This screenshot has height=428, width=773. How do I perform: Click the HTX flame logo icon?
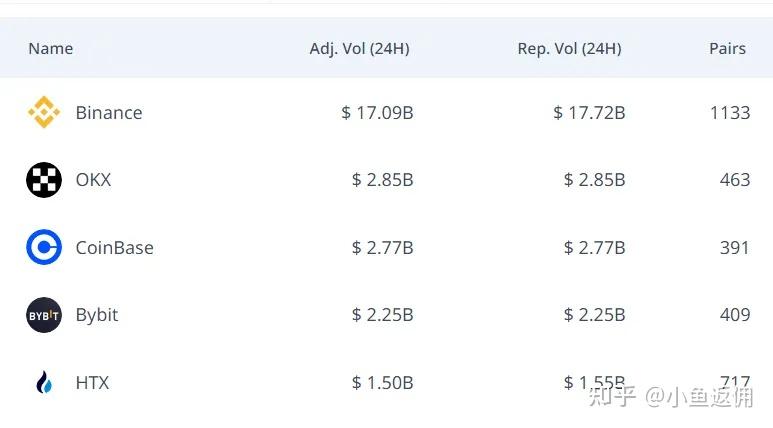pos(44,382)
